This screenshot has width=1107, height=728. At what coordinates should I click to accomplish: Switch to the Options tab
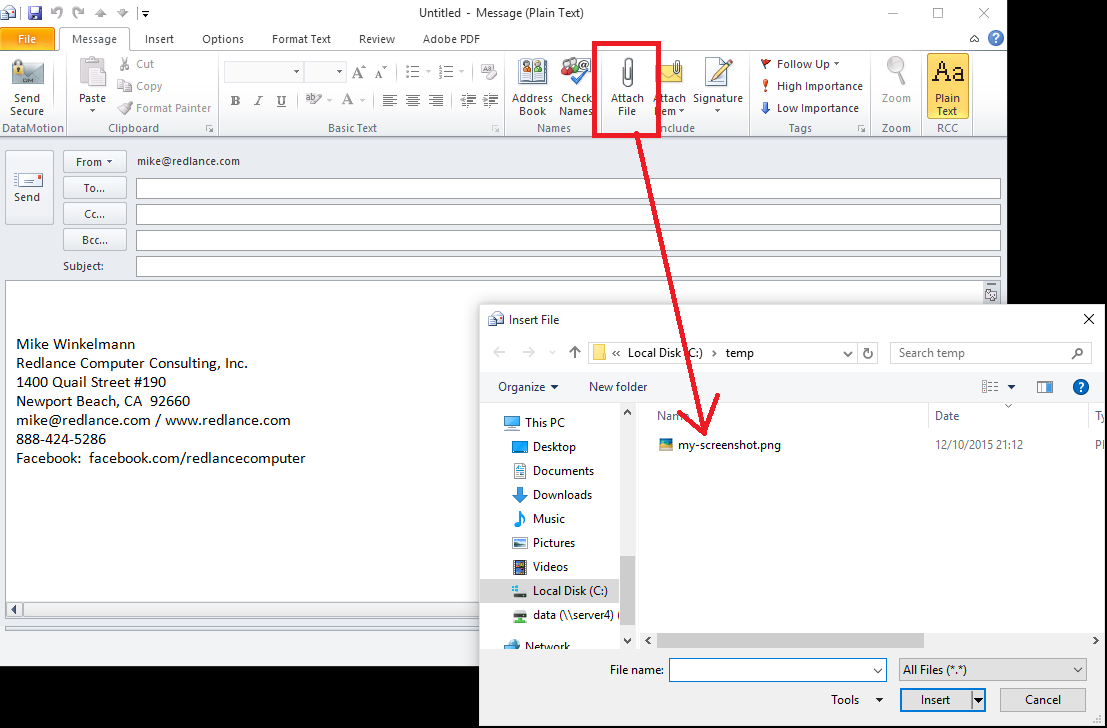point(222,39)
